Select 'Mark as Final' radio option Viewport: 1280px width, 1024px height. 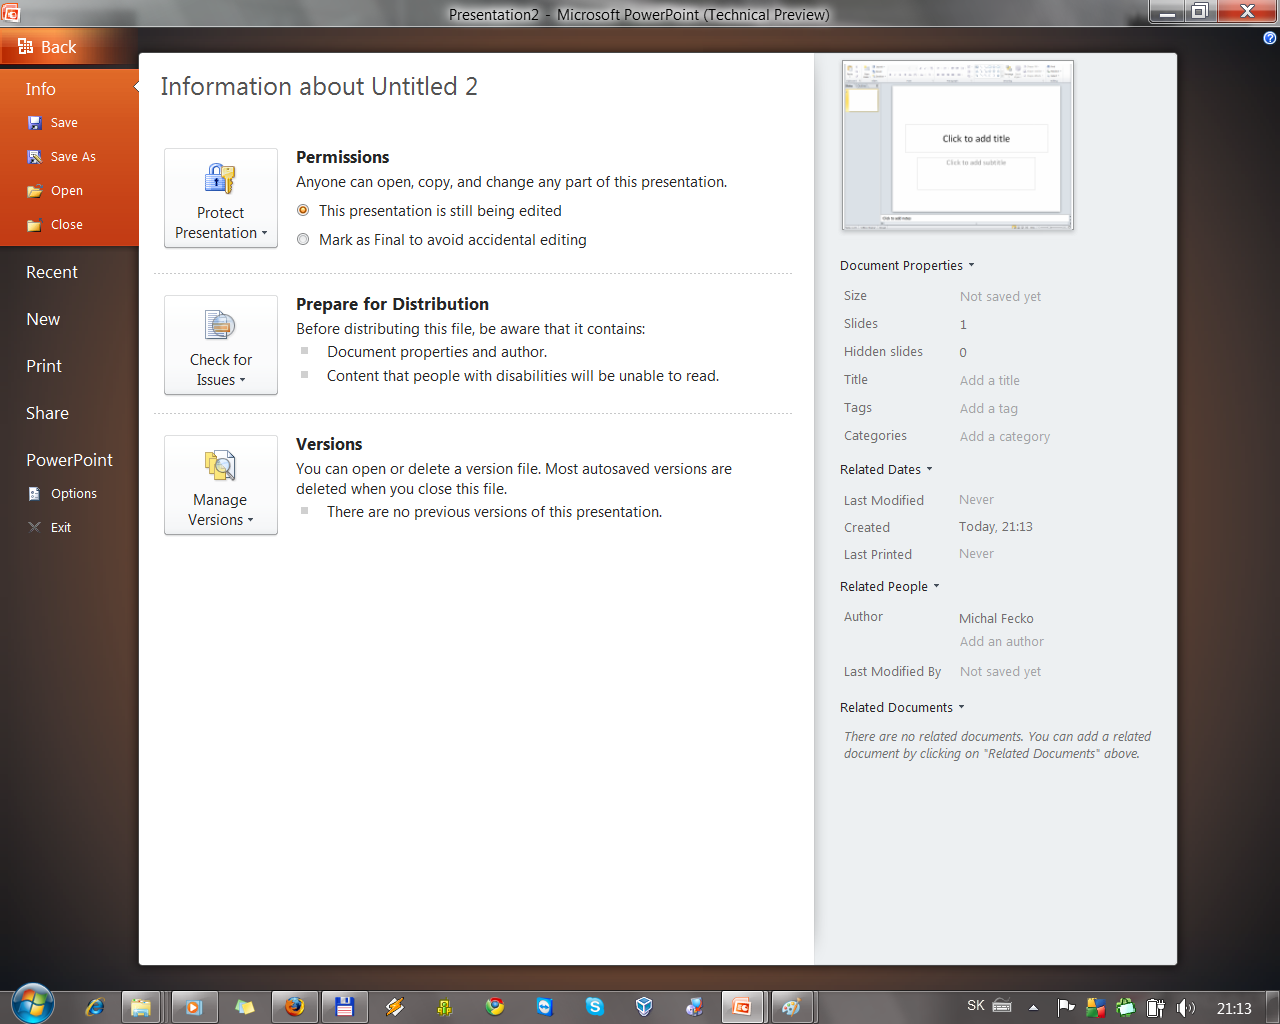tap(303, 240)
